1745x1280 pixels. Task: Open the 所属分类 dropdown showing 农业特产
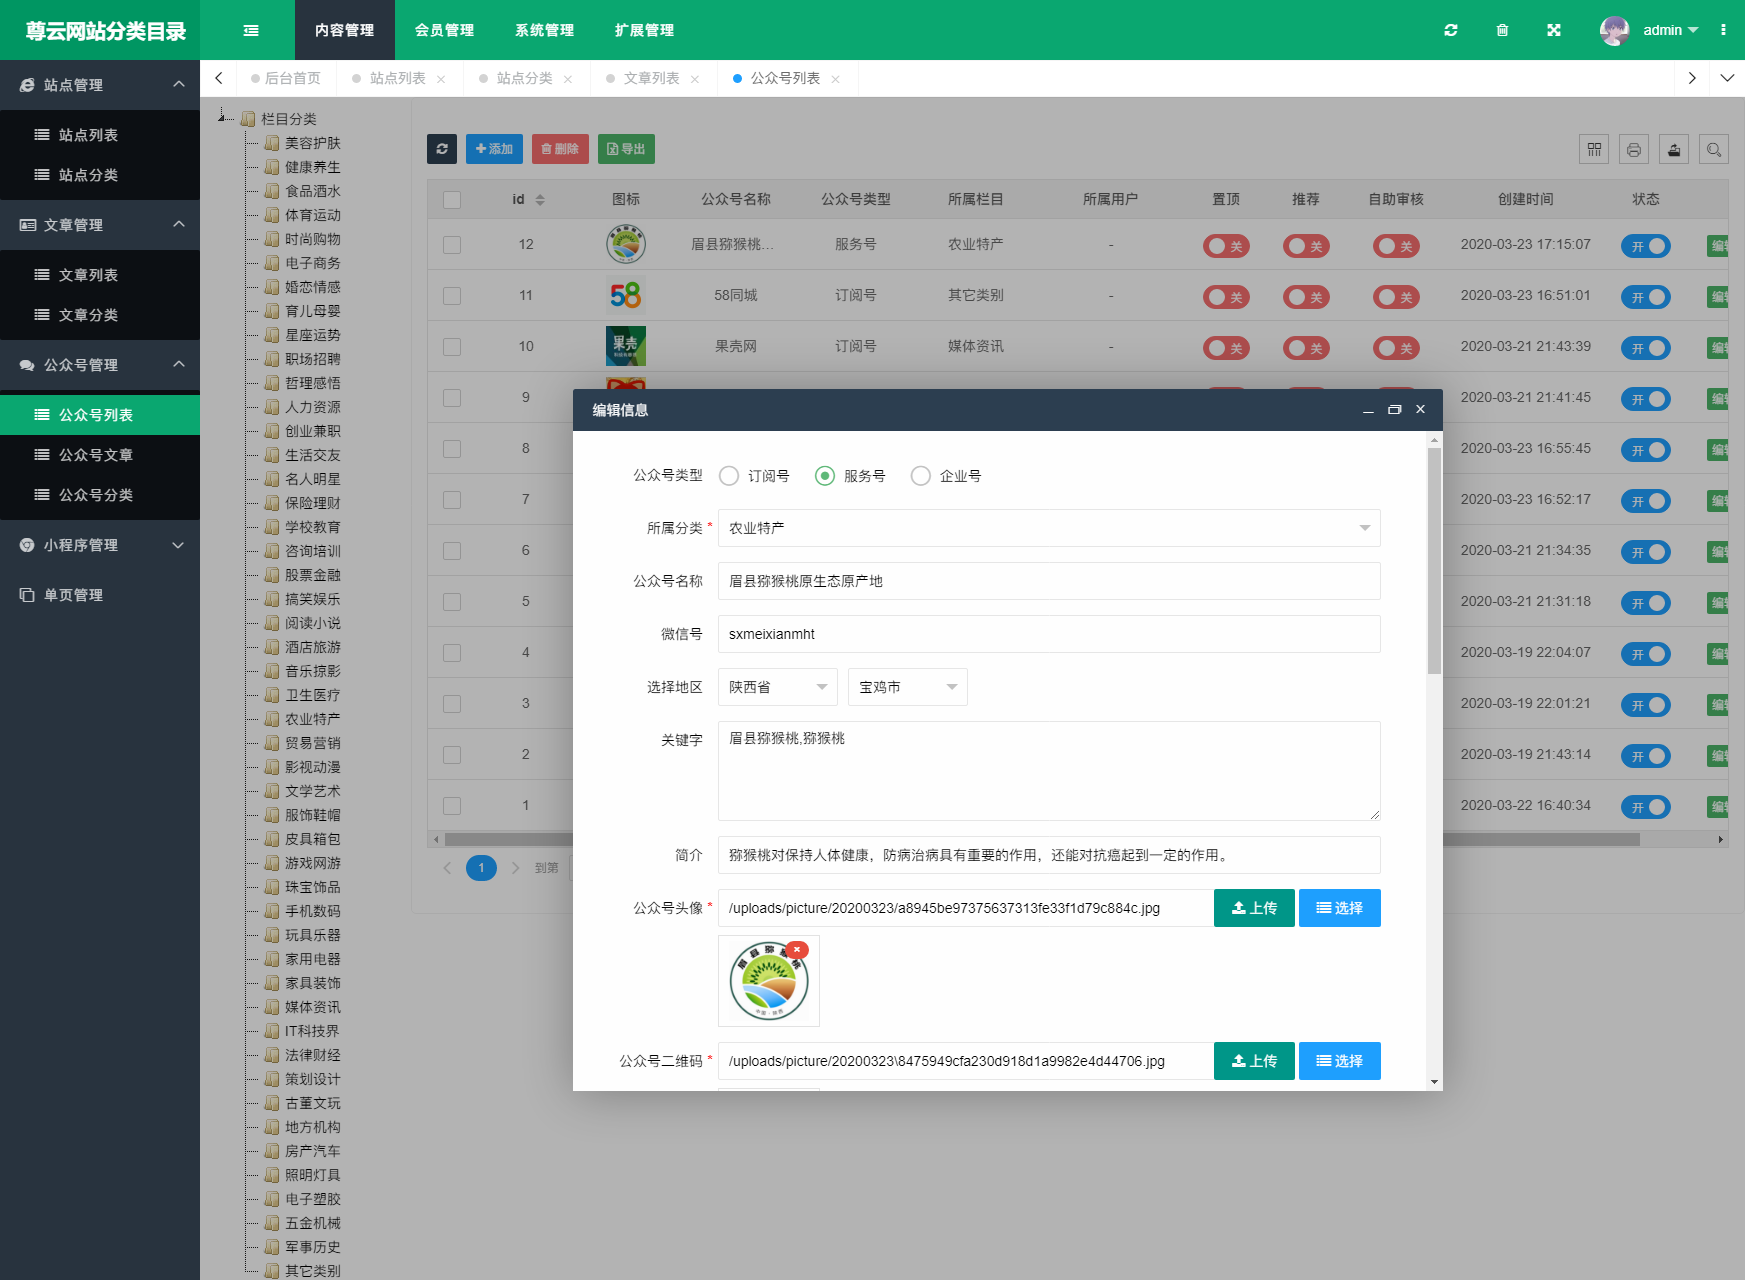pos(1049,528)
